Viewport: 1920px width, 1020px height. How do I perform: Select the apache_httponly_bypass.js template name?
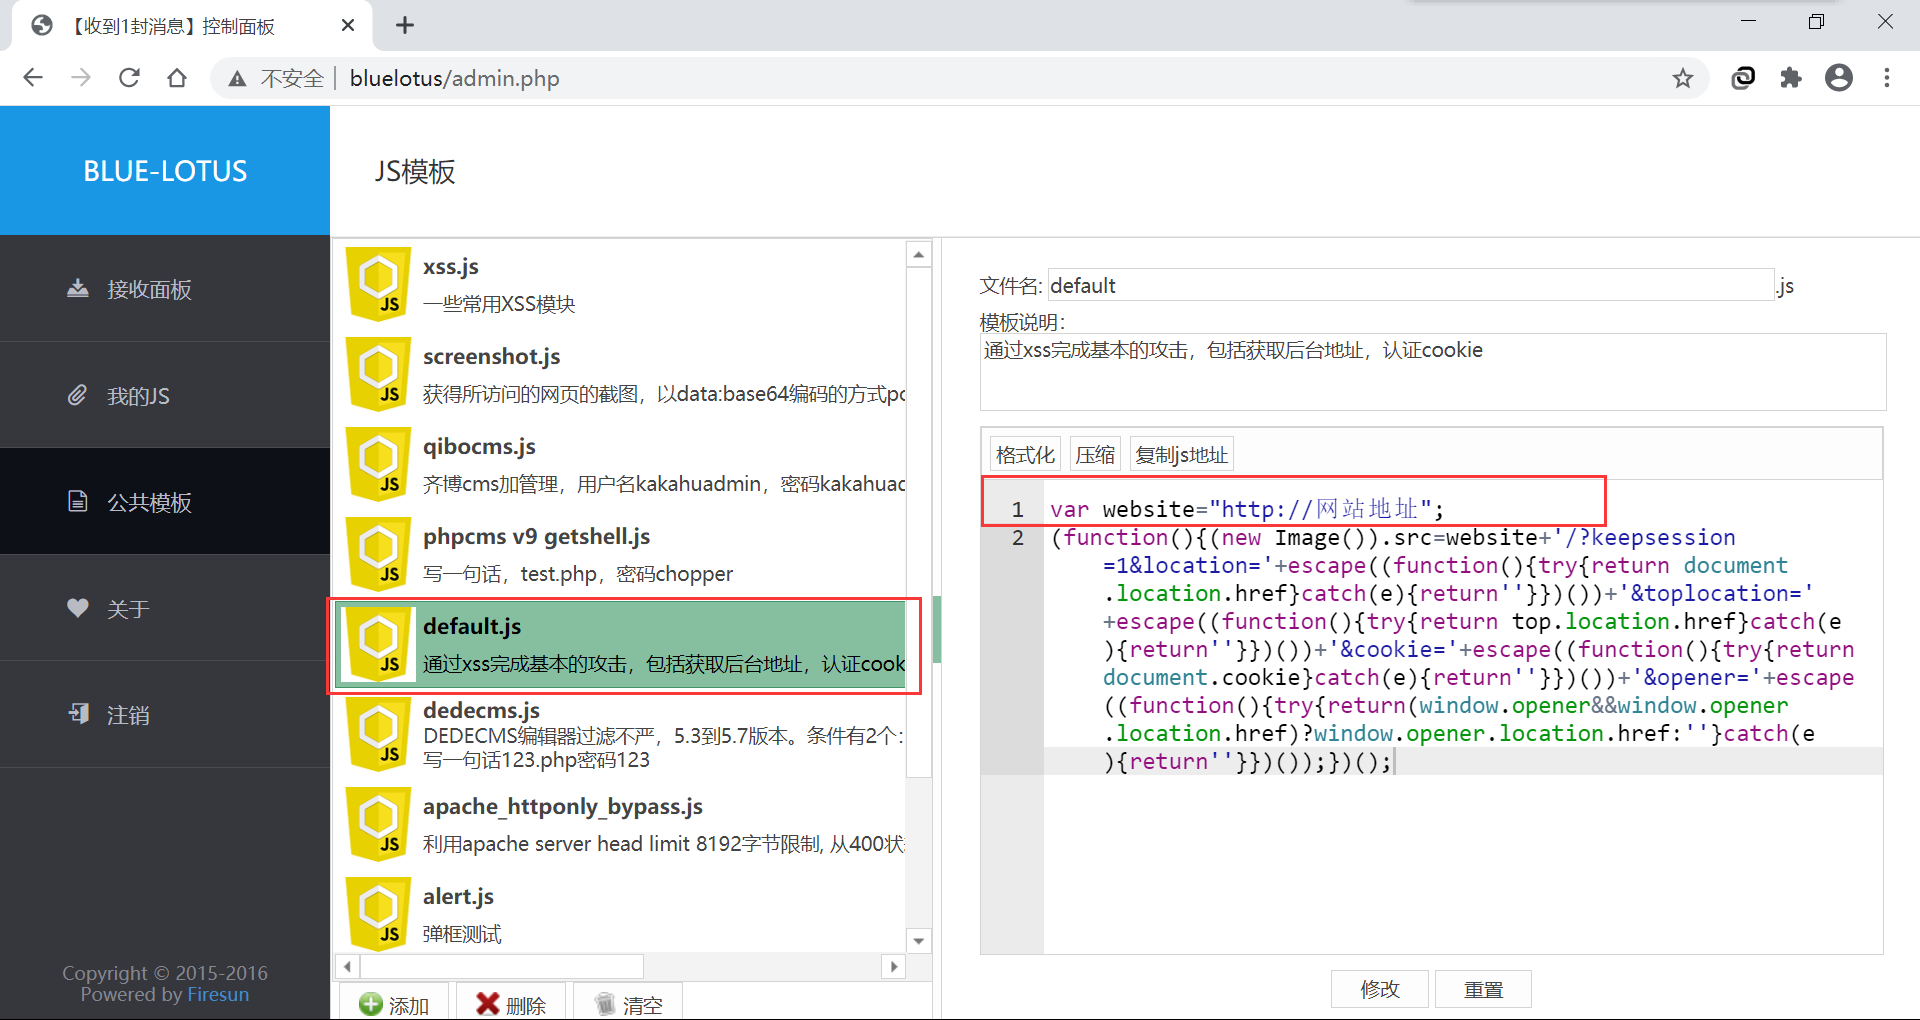pos(562,806)
